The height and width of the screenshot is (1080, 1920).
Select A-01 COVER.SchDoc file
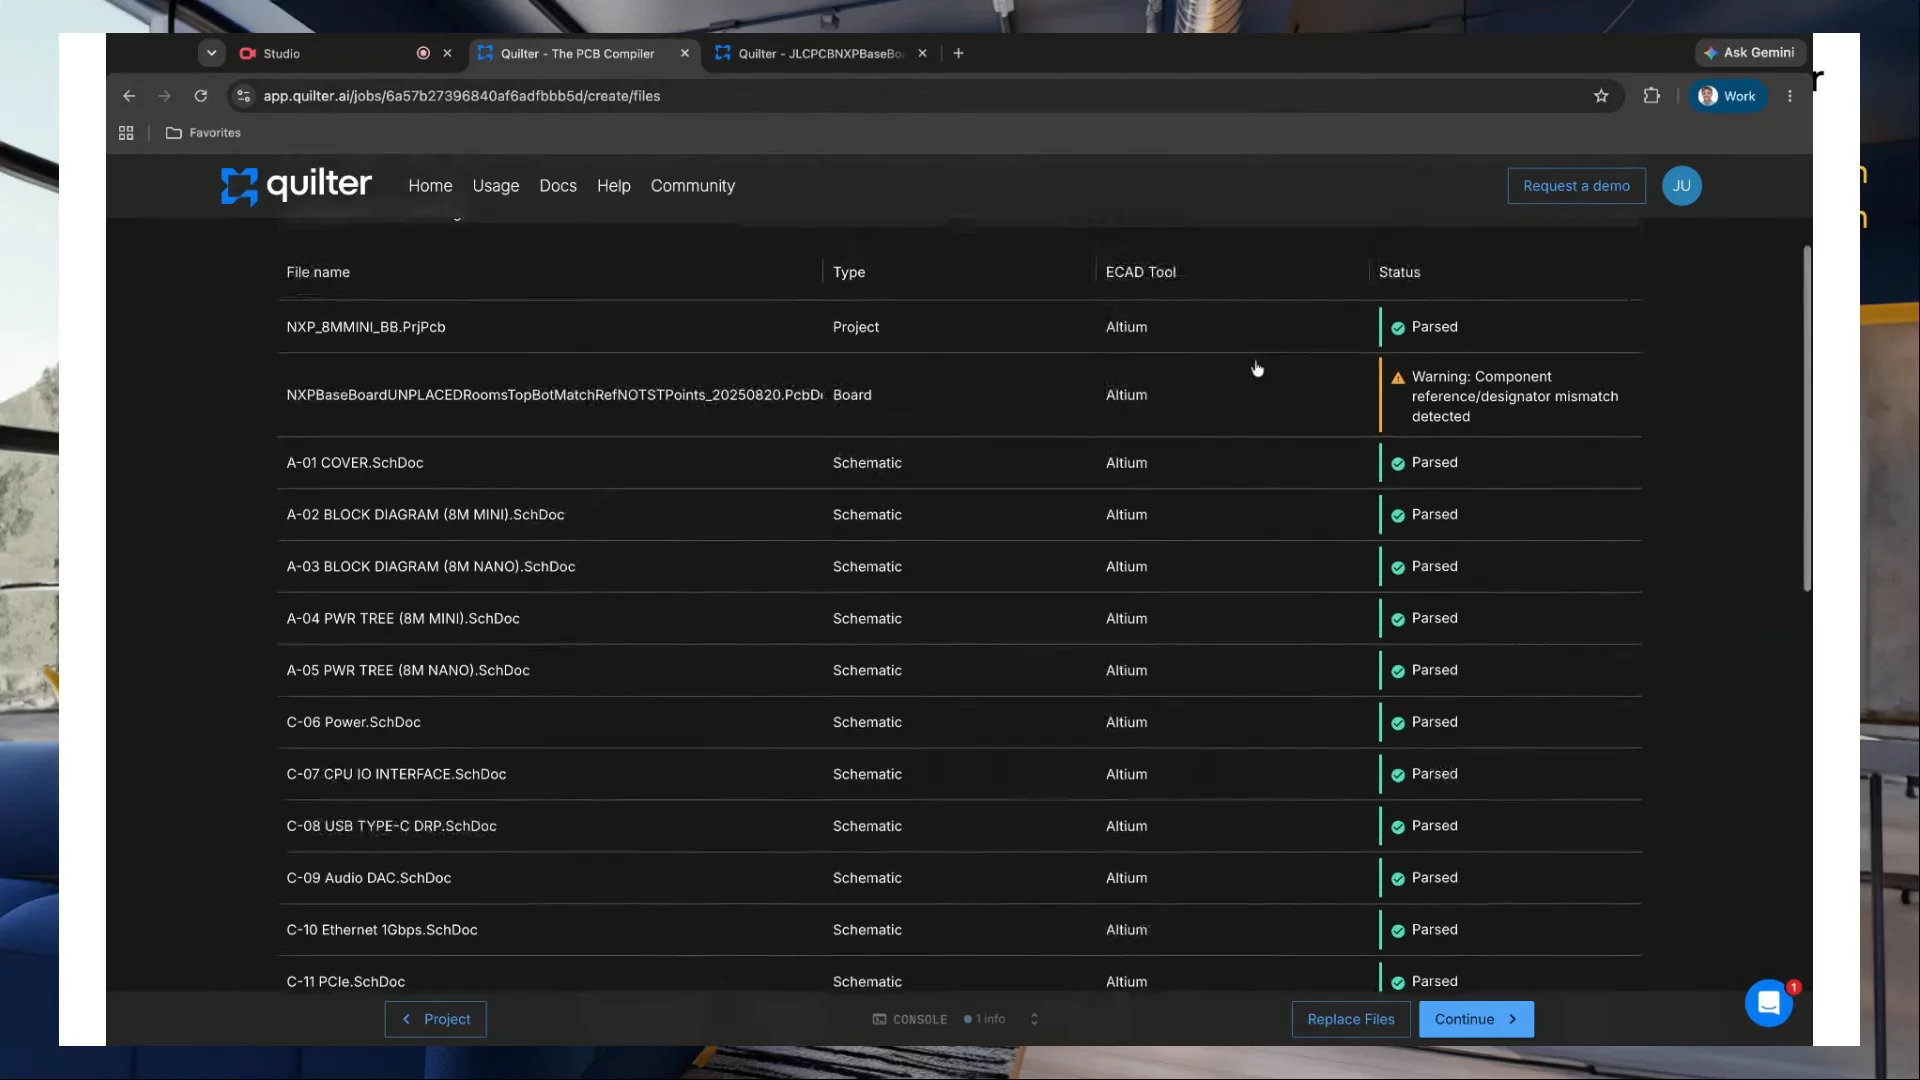click(x=355, y=463)
